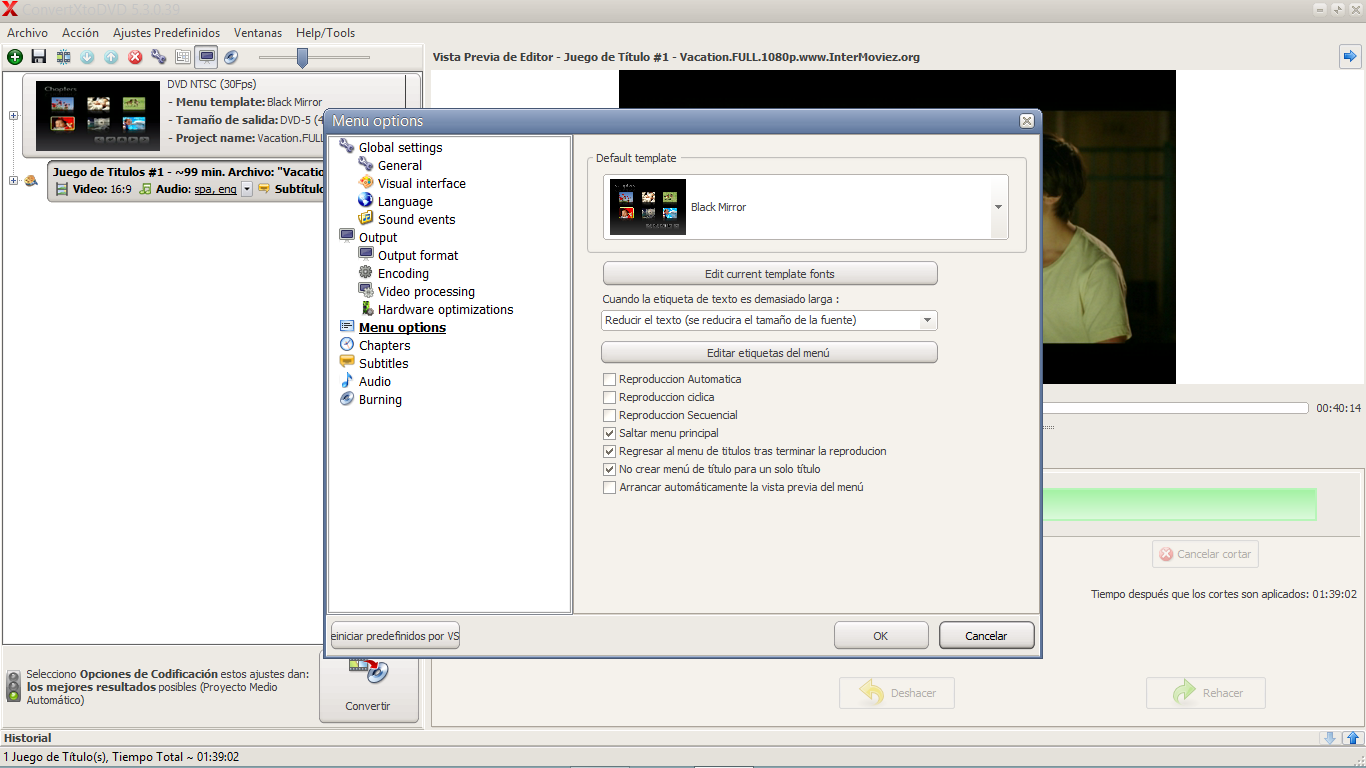1366x768 pixels.
Task: Click the green add file icon
Action: pos(15,57)
